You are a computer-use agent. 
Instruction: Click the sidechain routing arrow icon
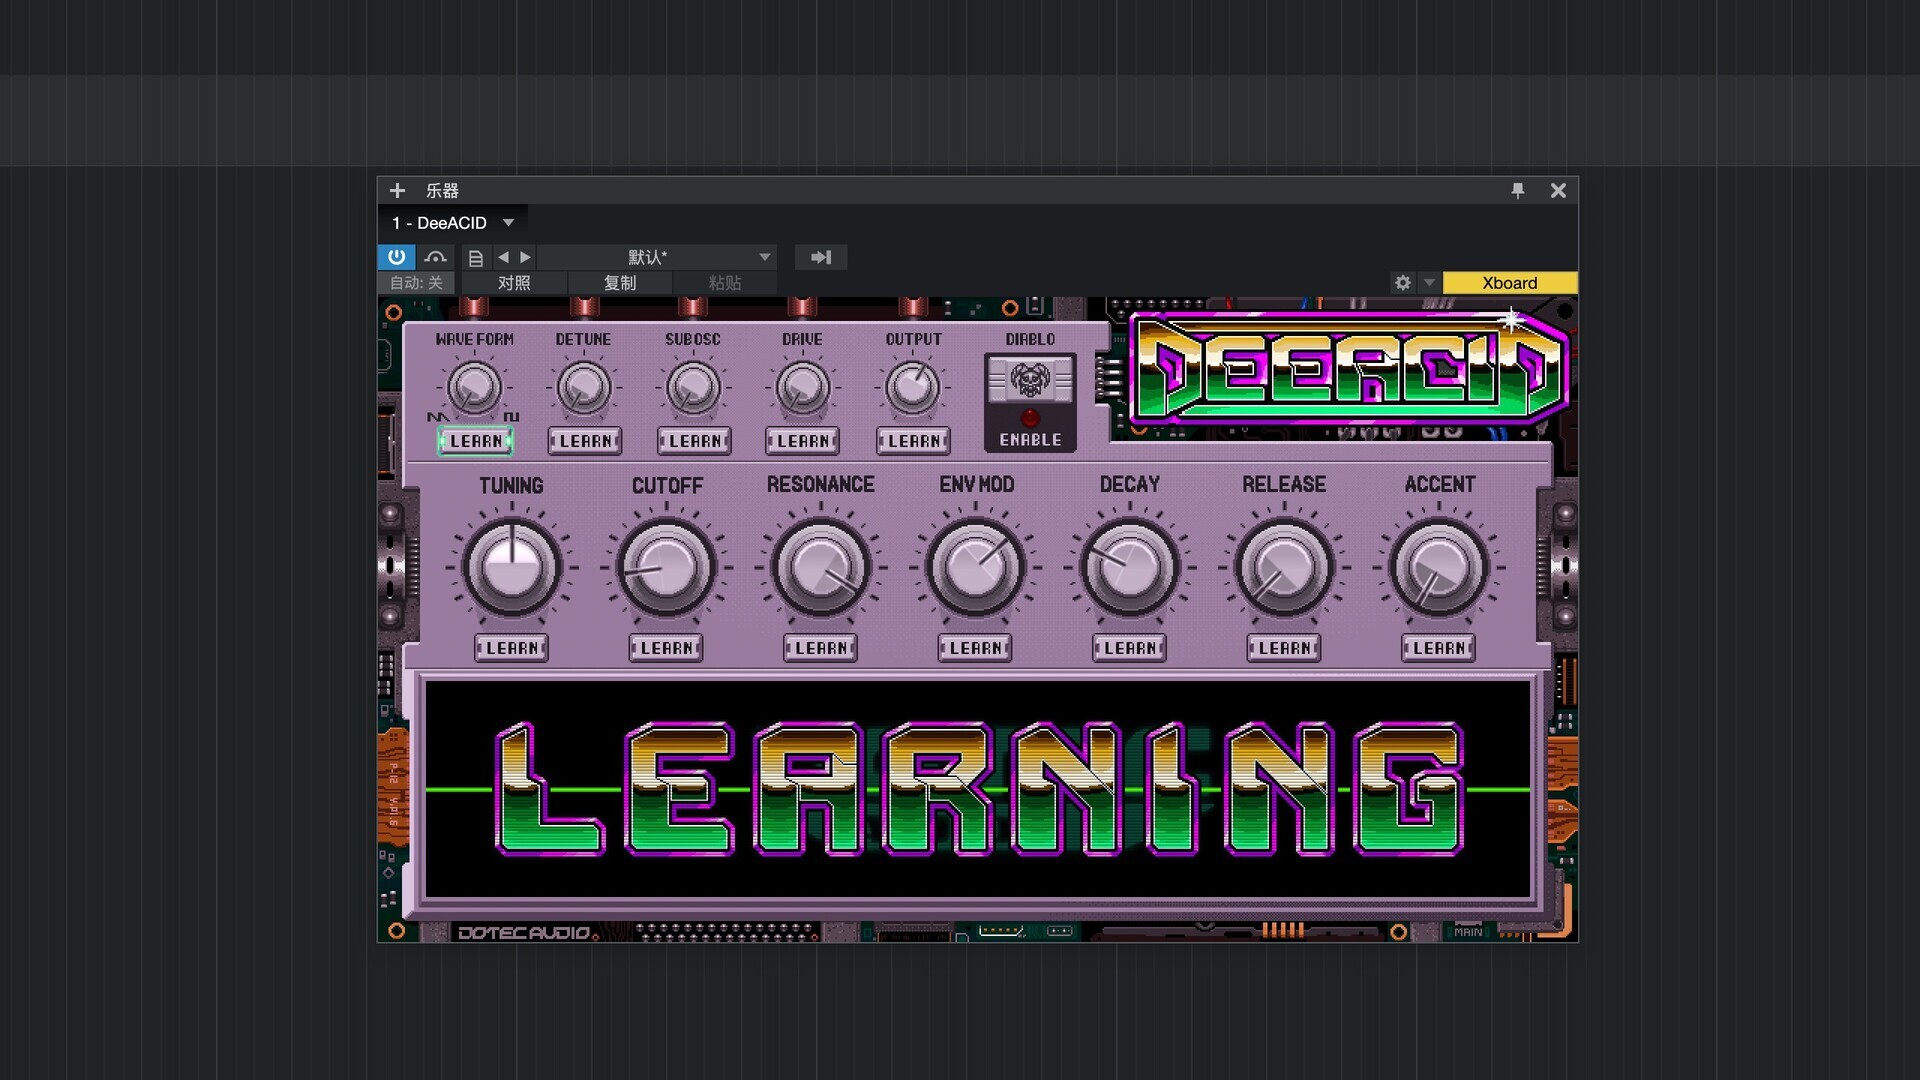pos(821,257)
